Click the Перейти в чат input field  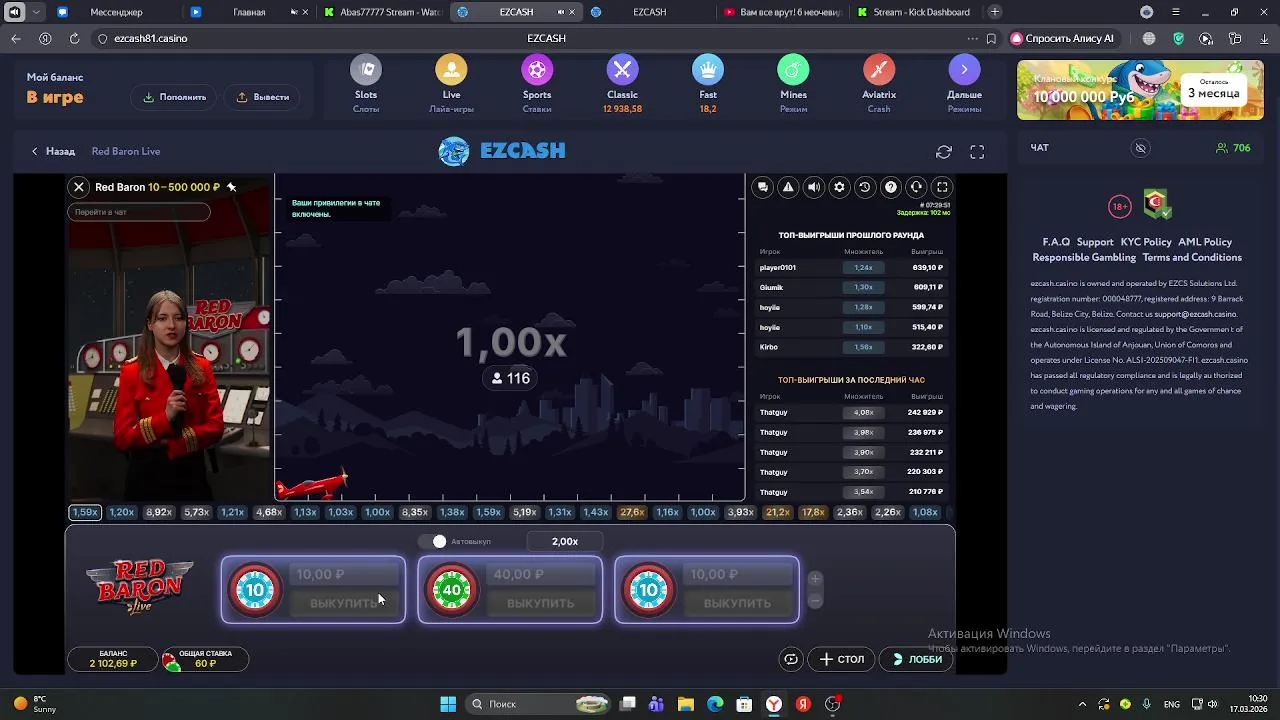pos(139,212)
